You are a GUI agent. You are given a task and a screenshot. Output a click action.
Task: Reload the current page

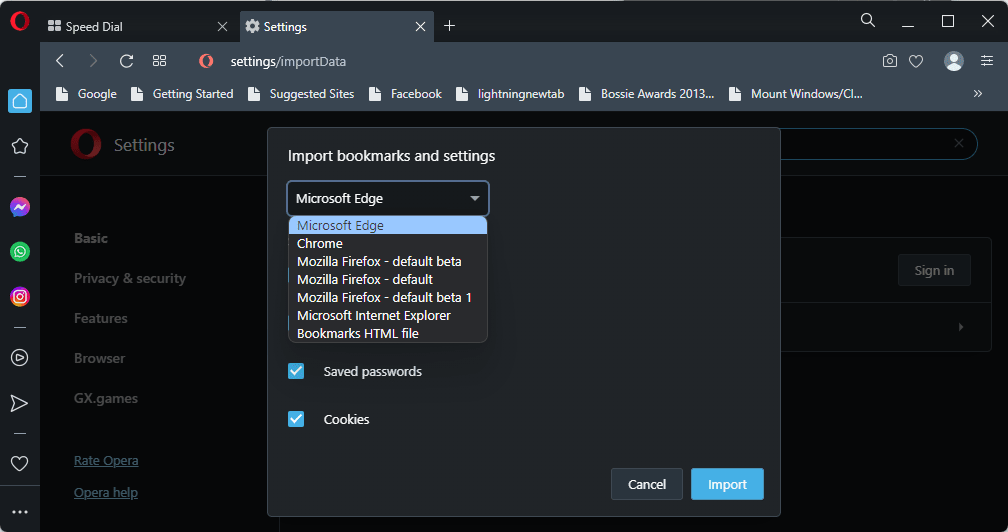[127, 61]
